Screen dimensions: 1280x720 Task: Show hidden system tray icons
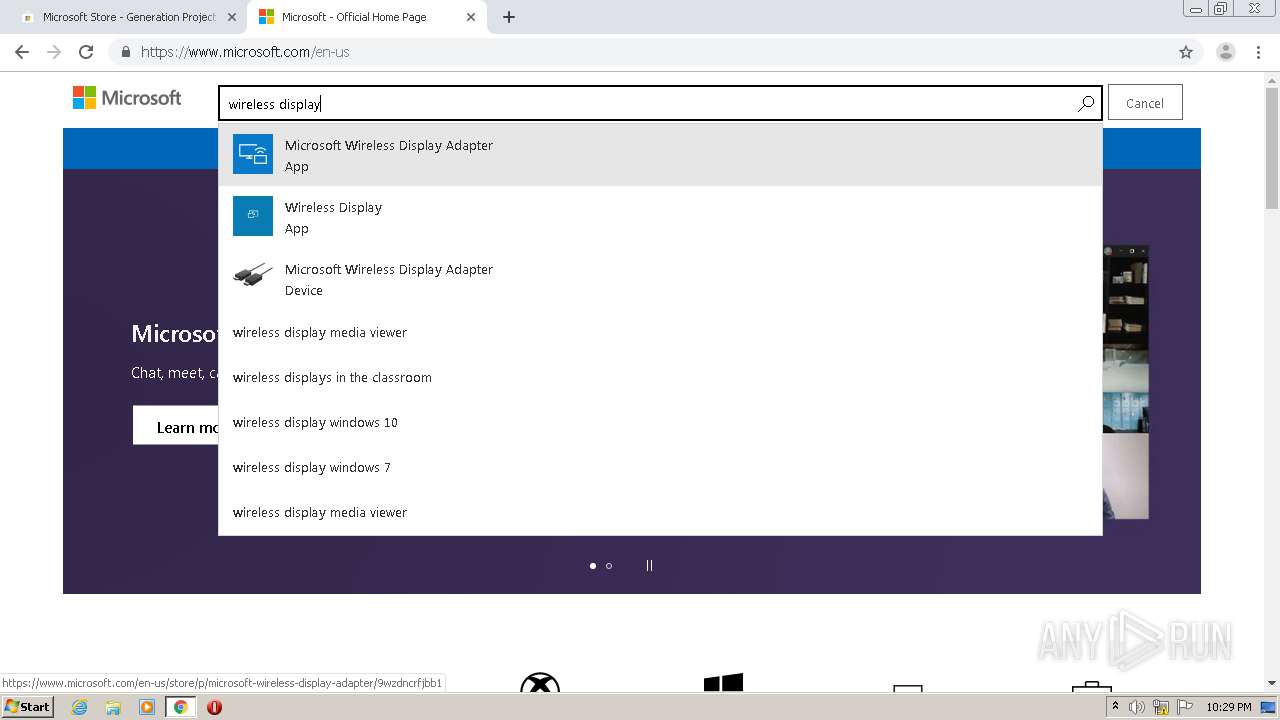click(x=1116, y=707)
